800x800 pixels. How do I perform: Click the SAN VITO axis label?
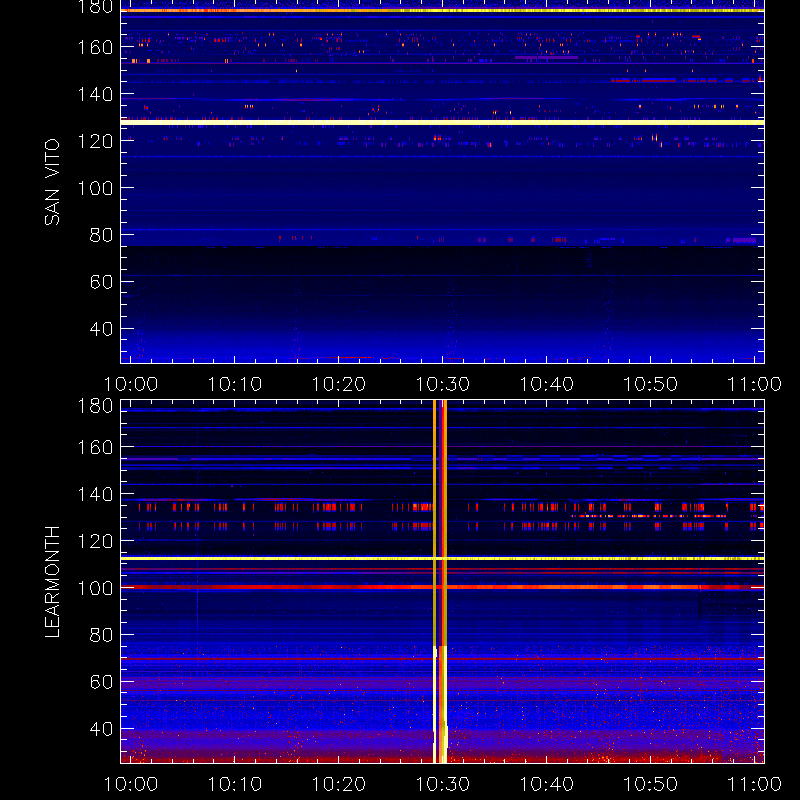click(52, 182)
